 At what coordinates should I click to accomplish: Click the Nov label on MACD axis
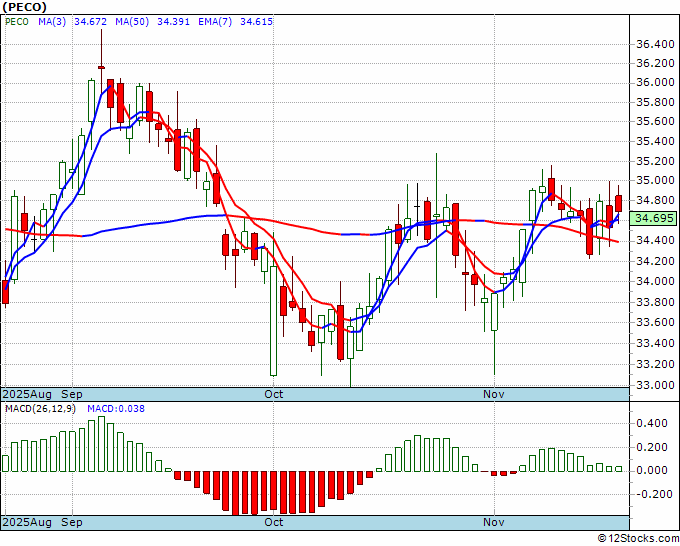coord(494,522)
